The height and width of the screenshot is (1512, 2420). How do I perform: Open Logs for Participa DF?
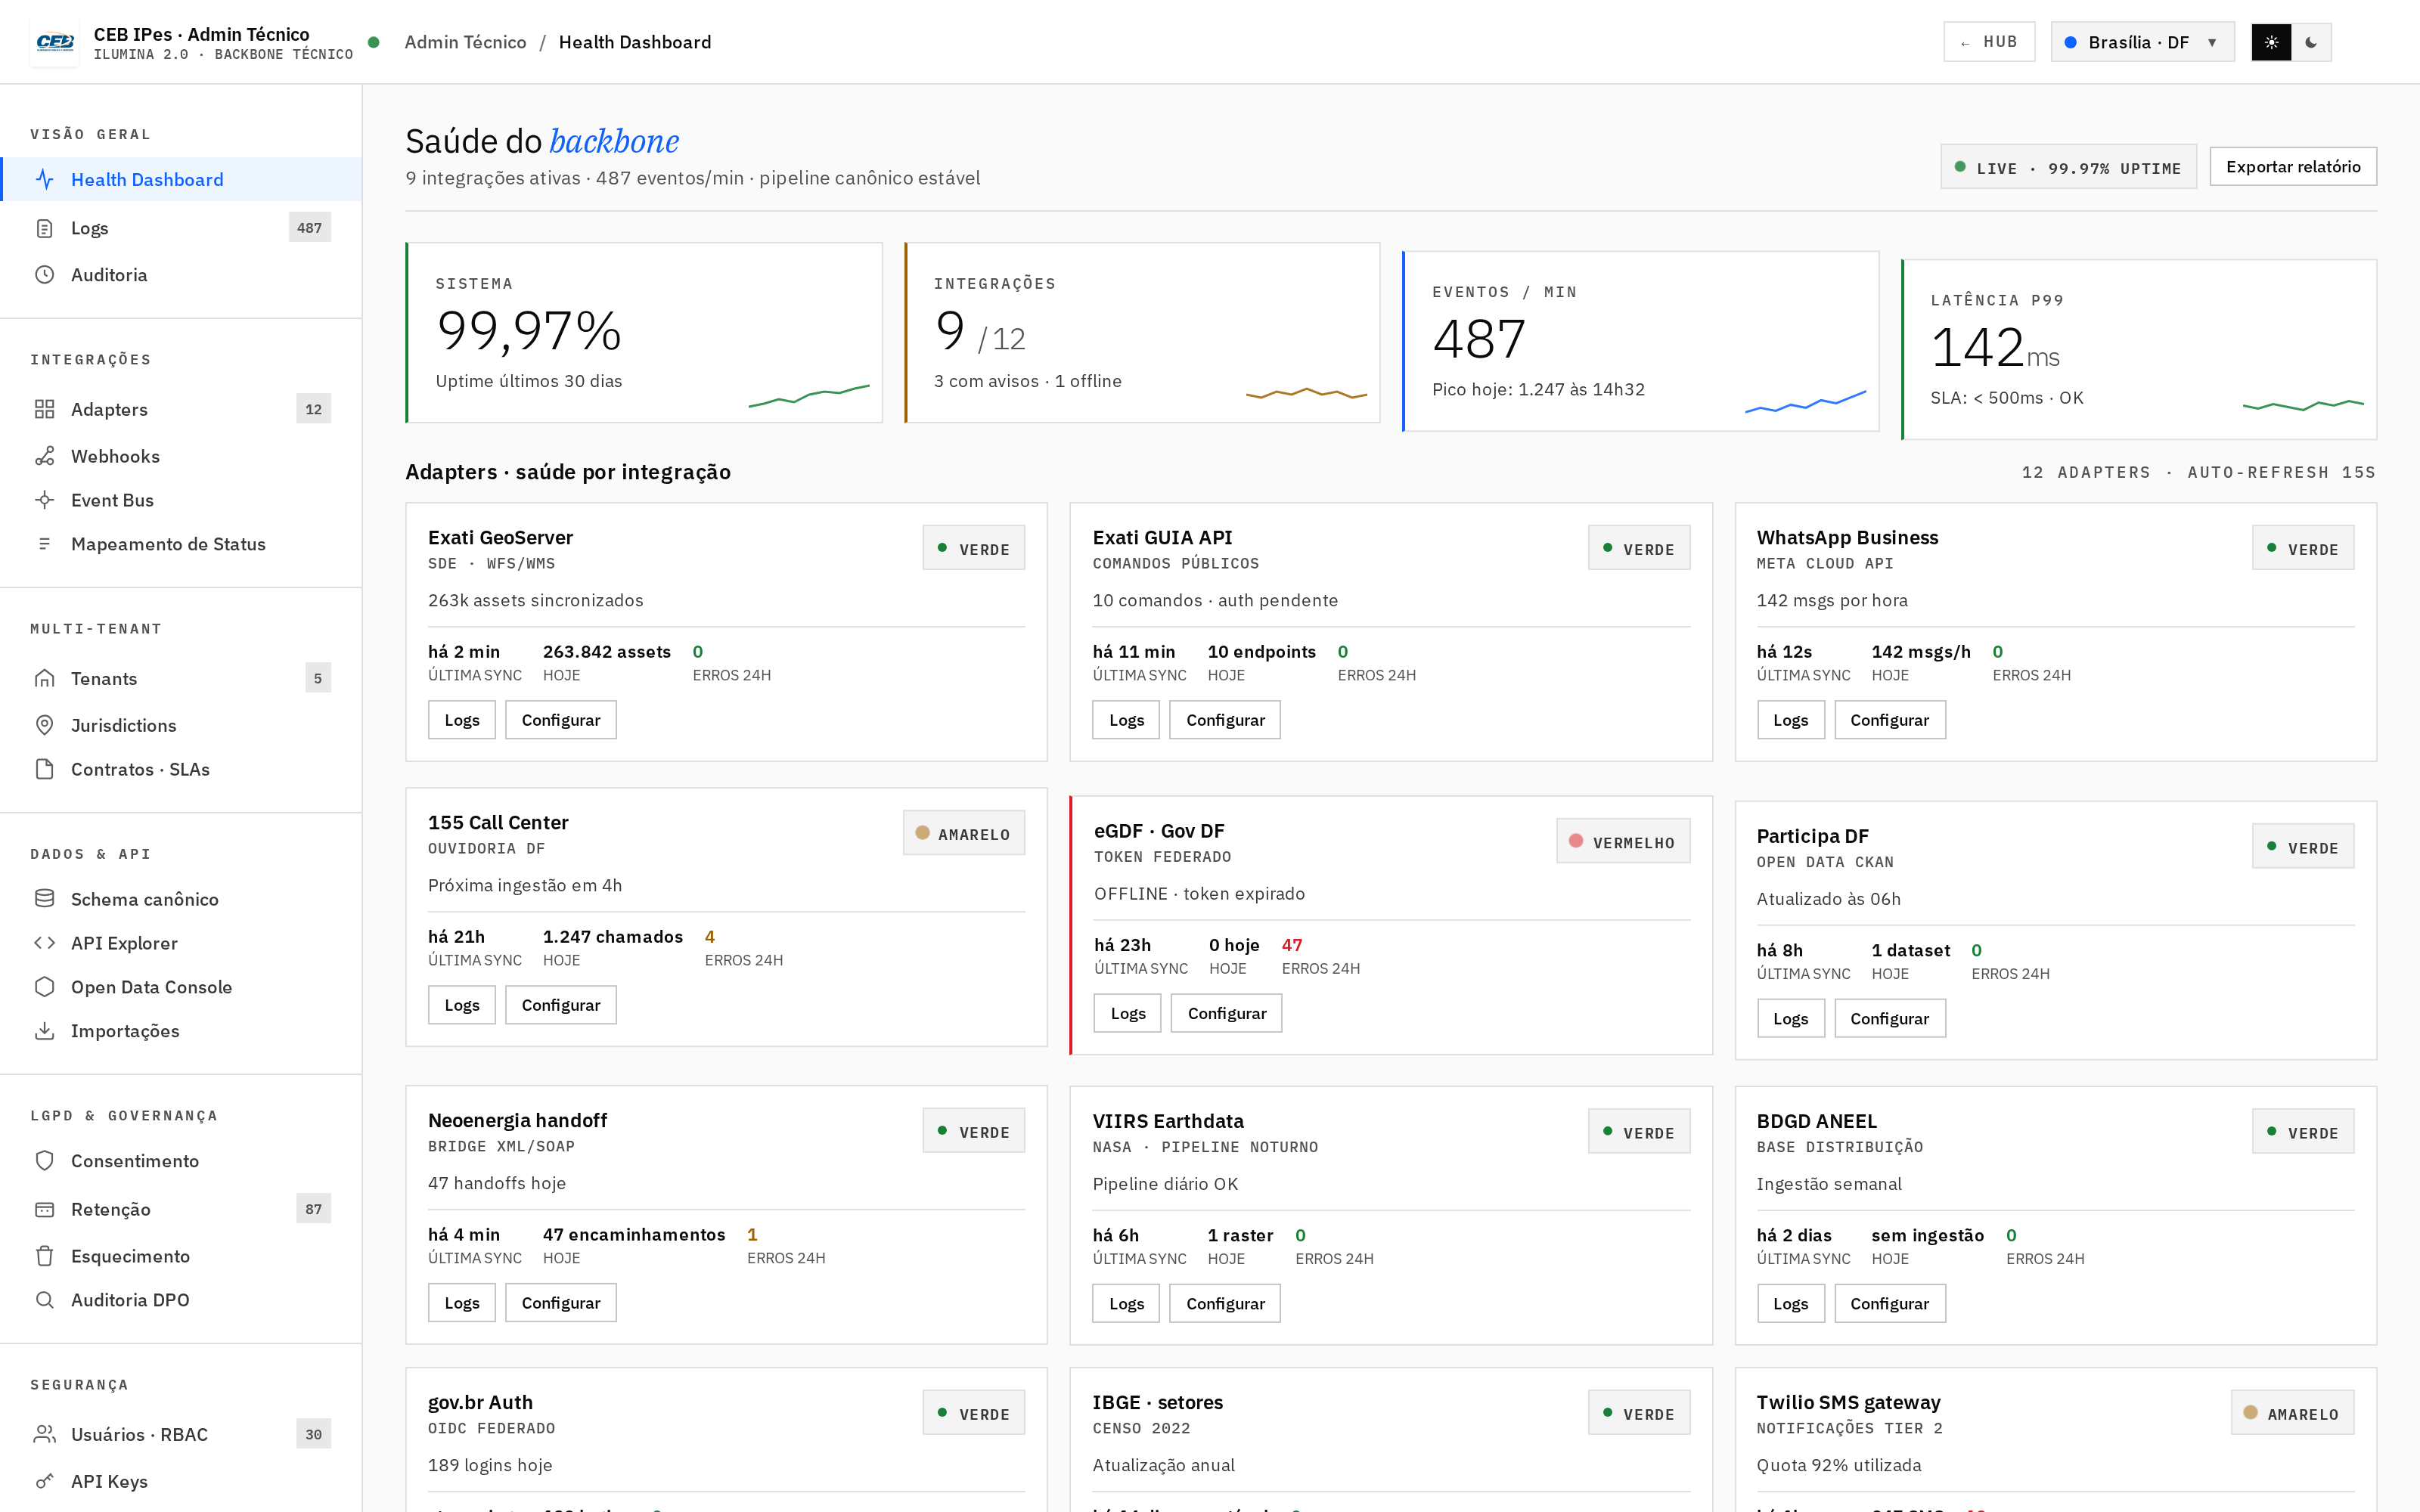(1790, 1018)
